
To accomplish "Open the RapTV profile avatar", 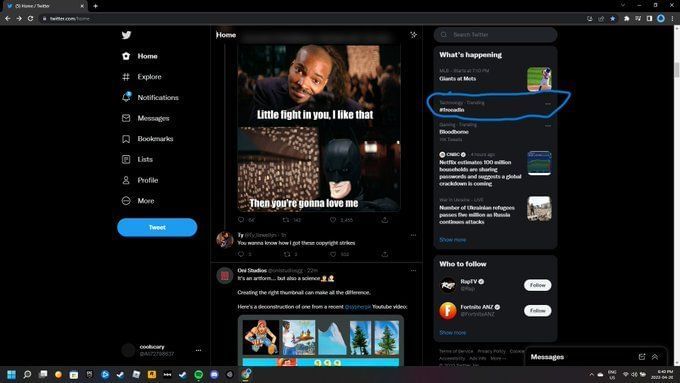I will [x=448, y=285].
